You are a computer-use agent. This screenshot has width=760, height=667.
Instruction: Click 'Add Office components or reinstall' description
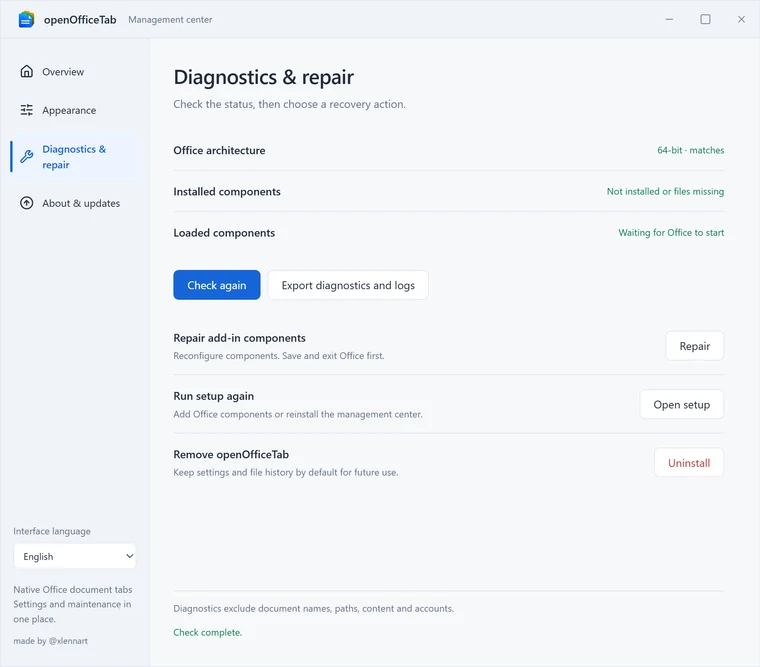(298, 414)
